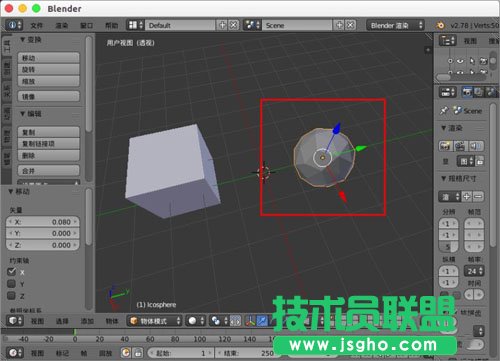Click the fullscreen icon beside display dropdown
Screen dimensions: 500x361
(x=480, y=161)
